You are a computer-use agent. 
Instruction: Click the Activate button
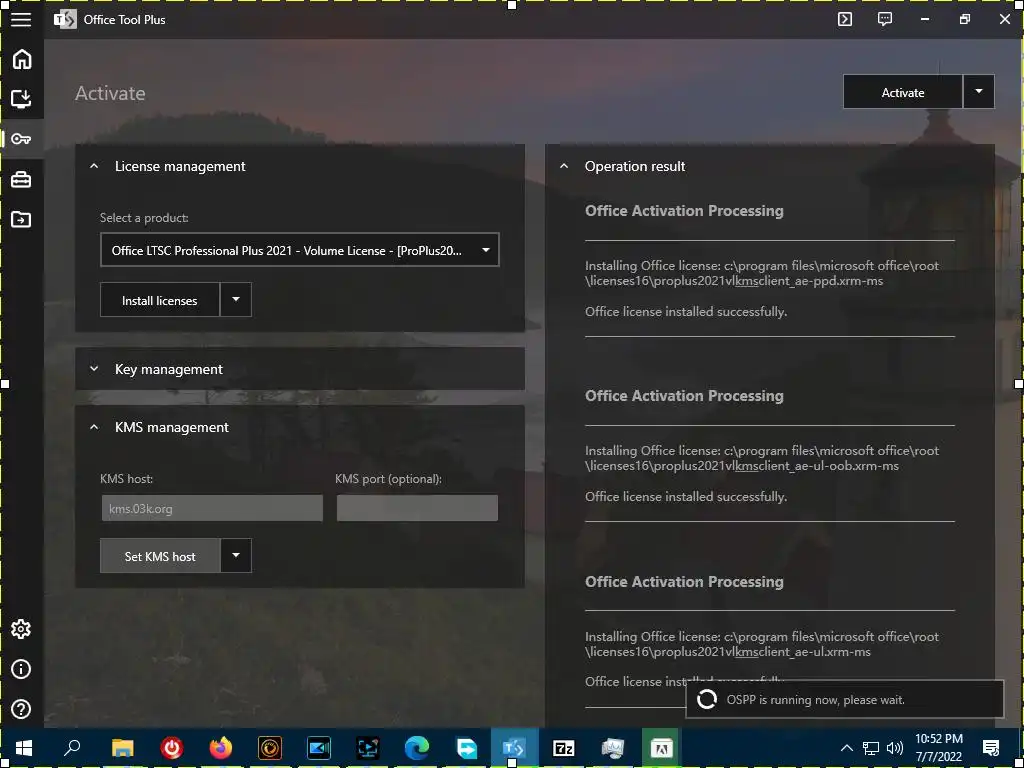click(x=903, y=92)
